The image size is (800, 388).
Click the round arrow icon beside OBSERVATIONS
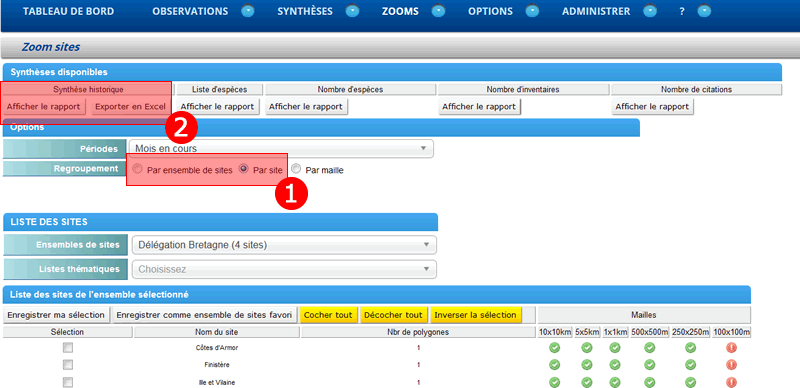tap(248, 11)
